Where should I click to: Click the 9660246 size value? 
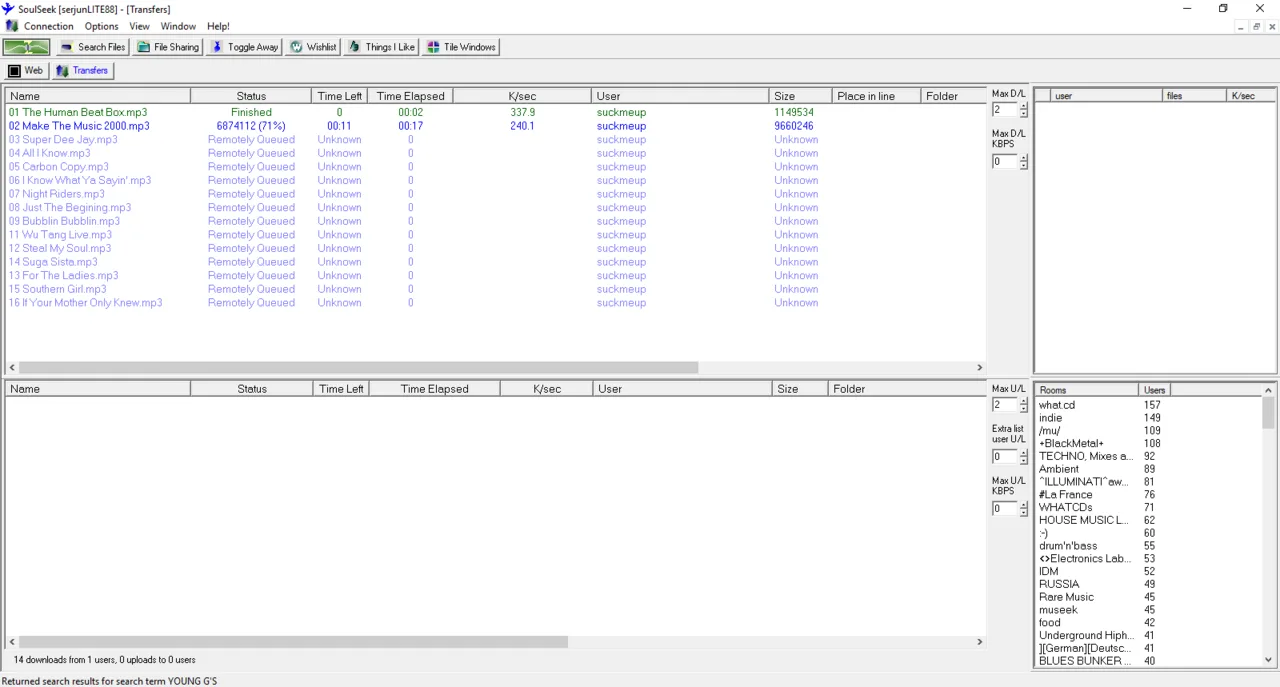pyautogui.click(x=794, y=126)
